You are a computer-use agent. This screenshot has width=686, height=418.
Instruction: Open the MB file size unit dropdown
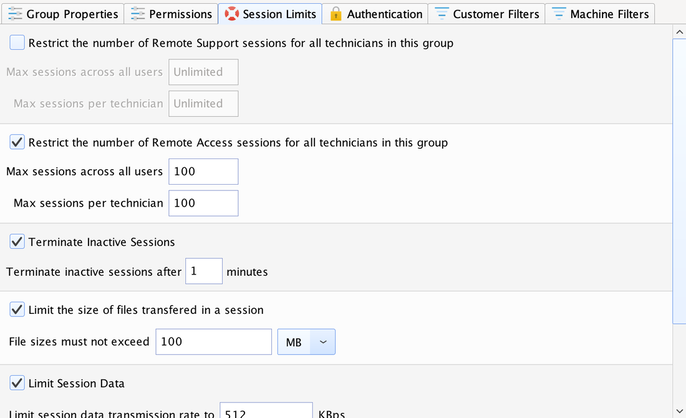click(x=306, y=342)
